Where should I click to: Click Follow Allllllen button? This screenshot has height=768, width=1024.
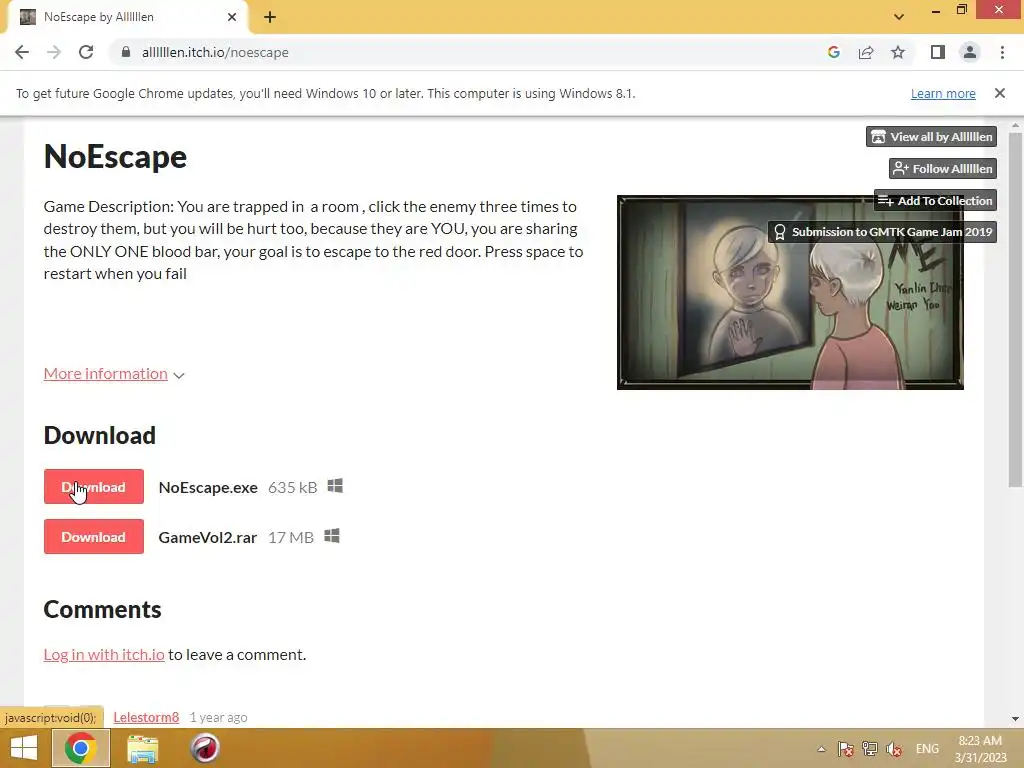click(942, 168)
